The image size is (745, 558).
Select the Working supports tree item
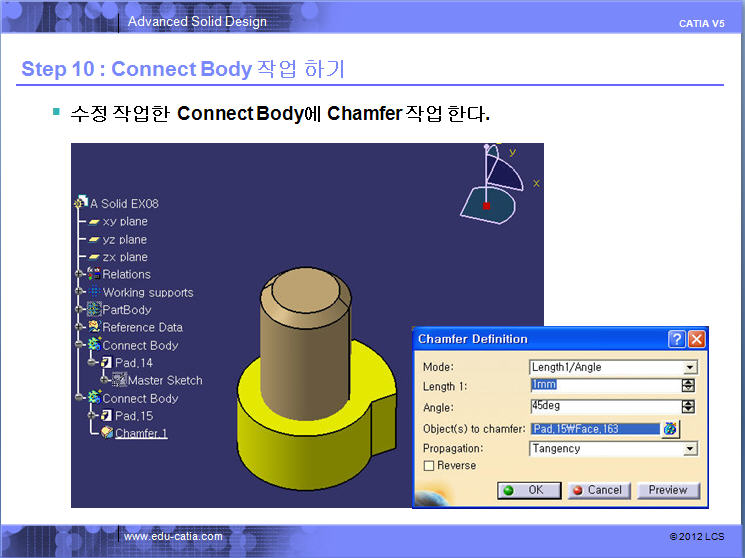point(147,292)
